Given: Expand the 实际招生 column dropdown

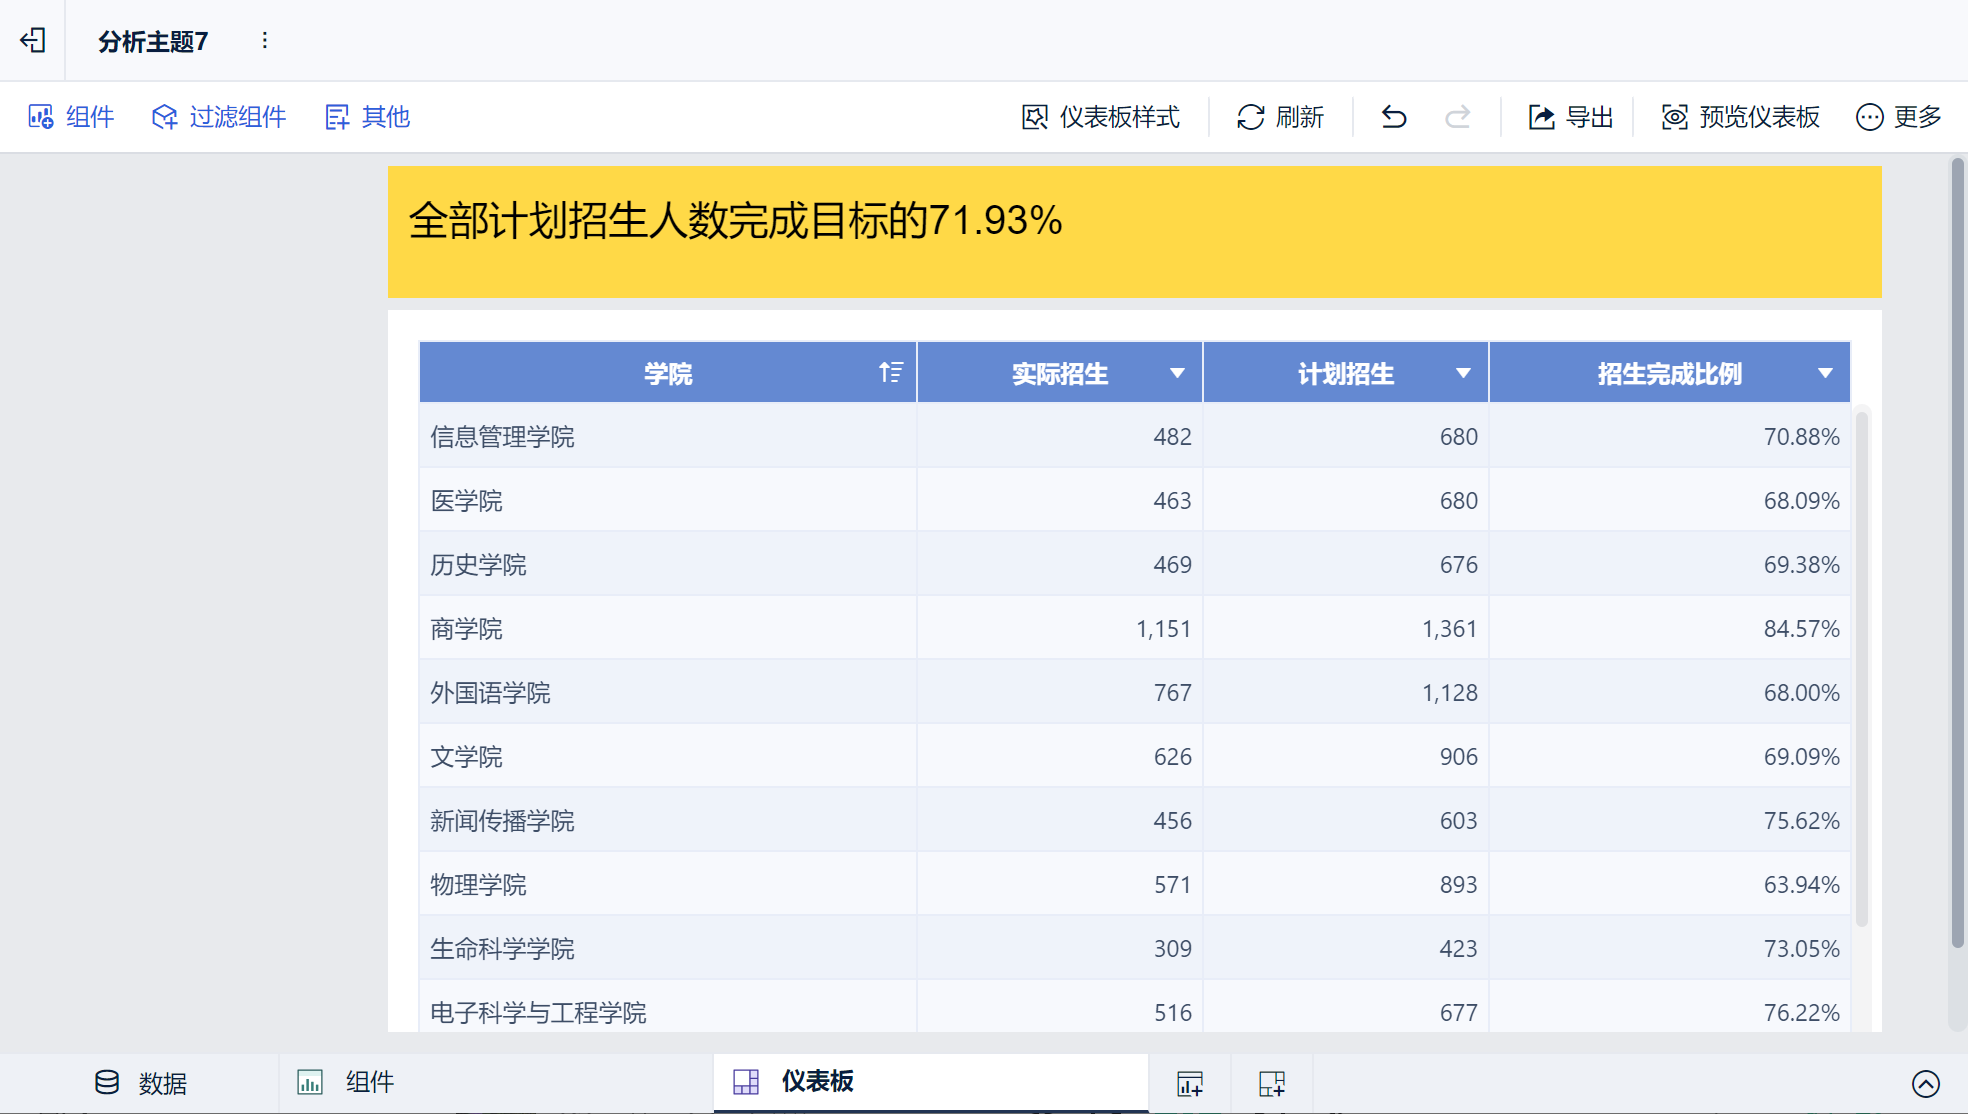Looking at the screenshot, I should pos(1177,373).
